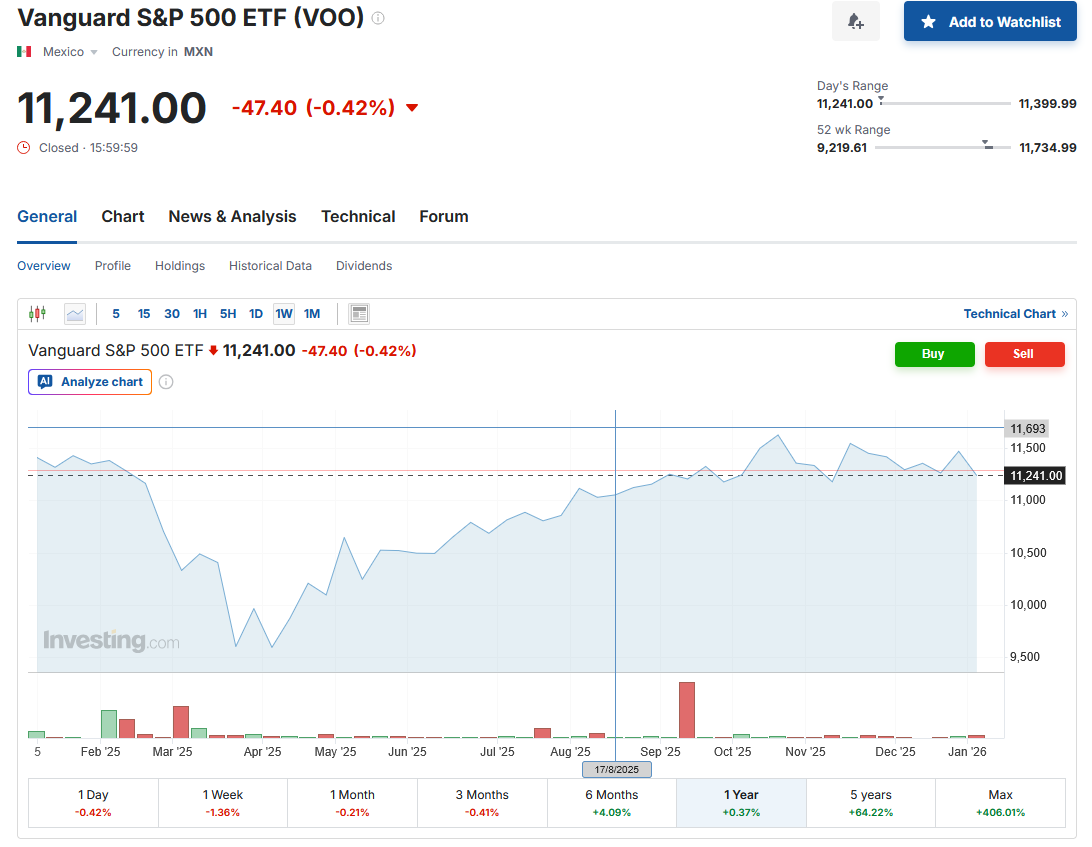Viewport: 1092px width, 847px height.
Task: Open the chart news table icon
Action: pyautogui.click(x=359, y=313)
